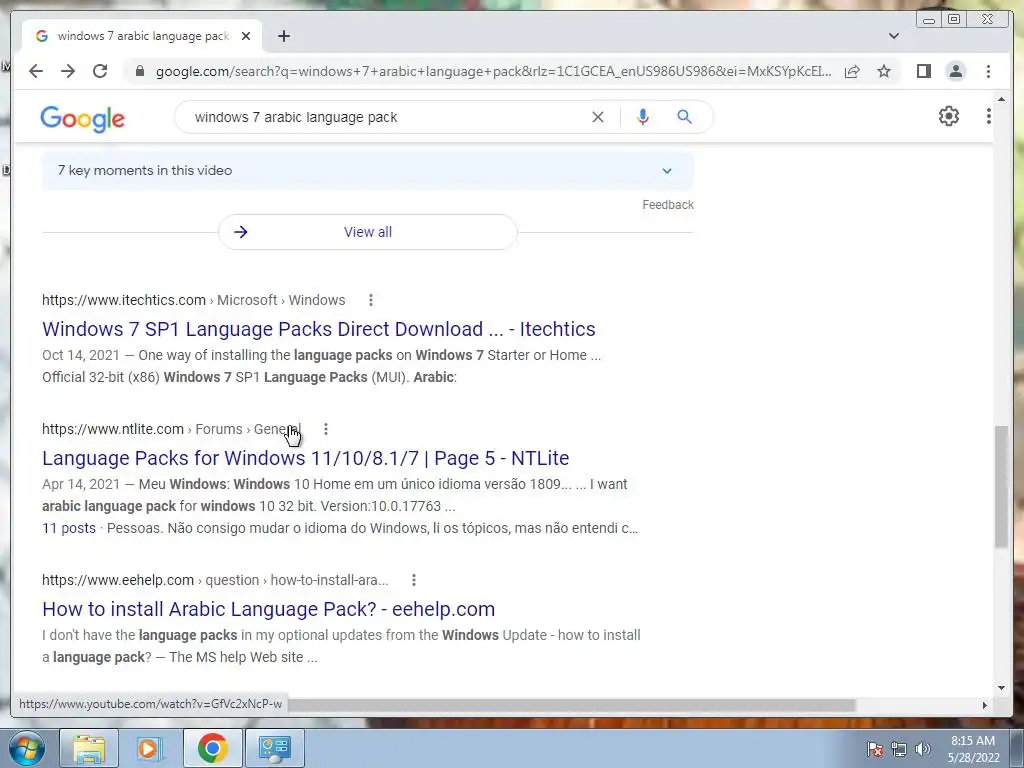1024x768 pixels.
Task: Start voice search with microphone
Action: (643, 117)
